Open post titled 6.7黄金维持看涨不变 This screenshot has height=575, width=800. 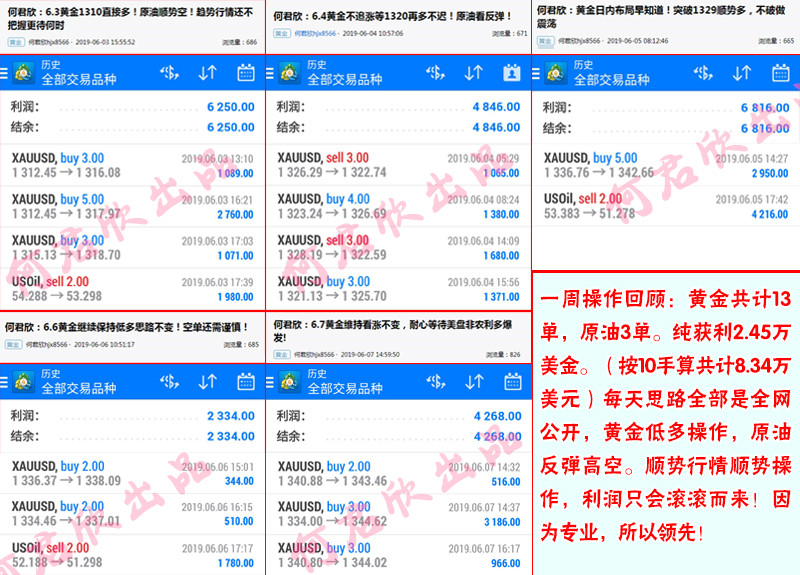coord(393,331)
